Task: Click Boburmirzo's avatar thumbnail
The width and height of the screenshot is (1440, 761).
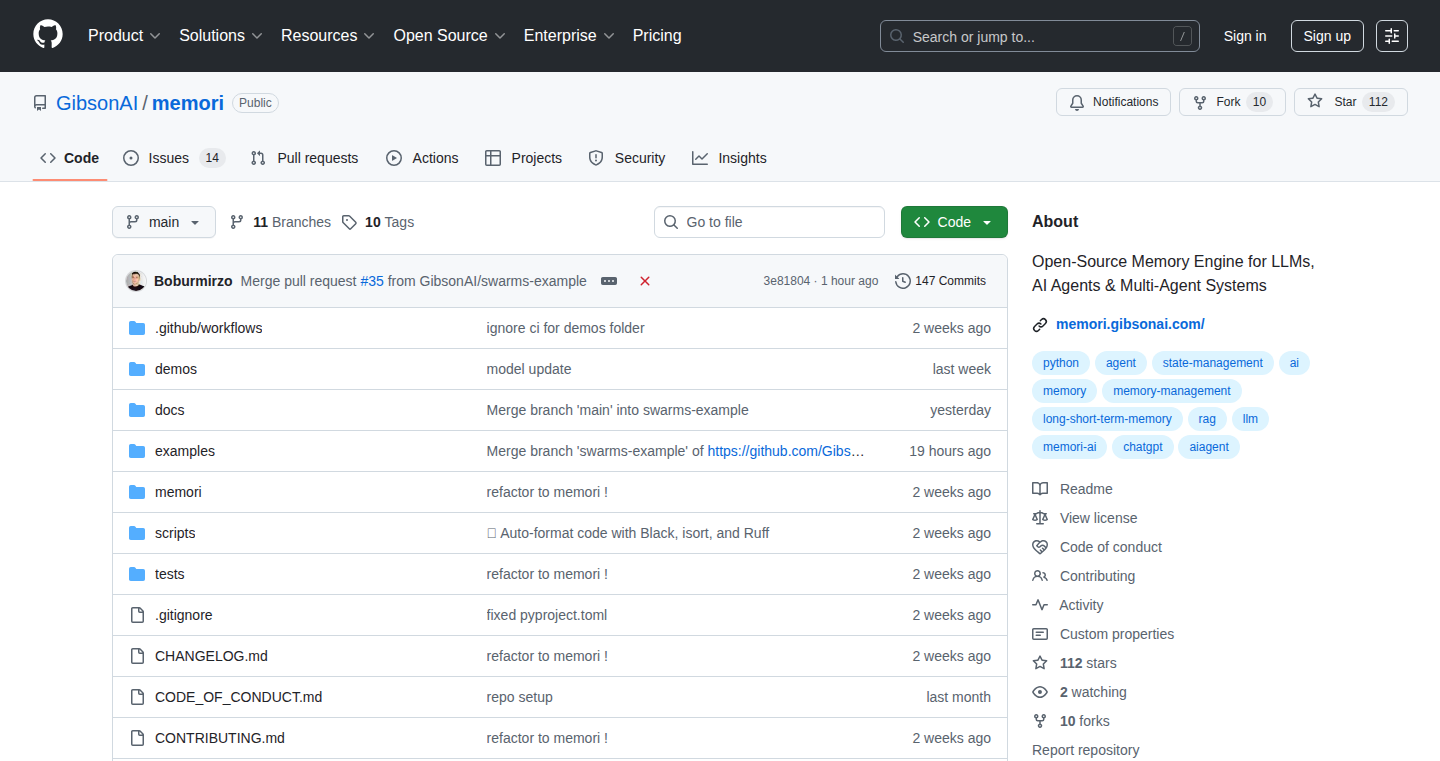Action: [x=136, y=281]
